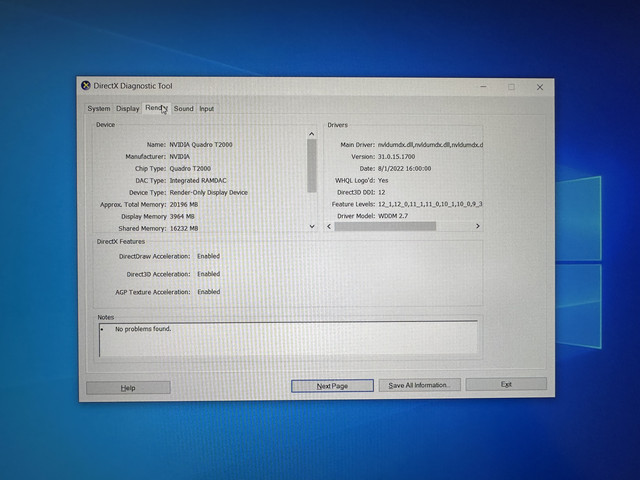Go to the Input tab
Viewport: 640px width, 480px height.
(207, 109)
